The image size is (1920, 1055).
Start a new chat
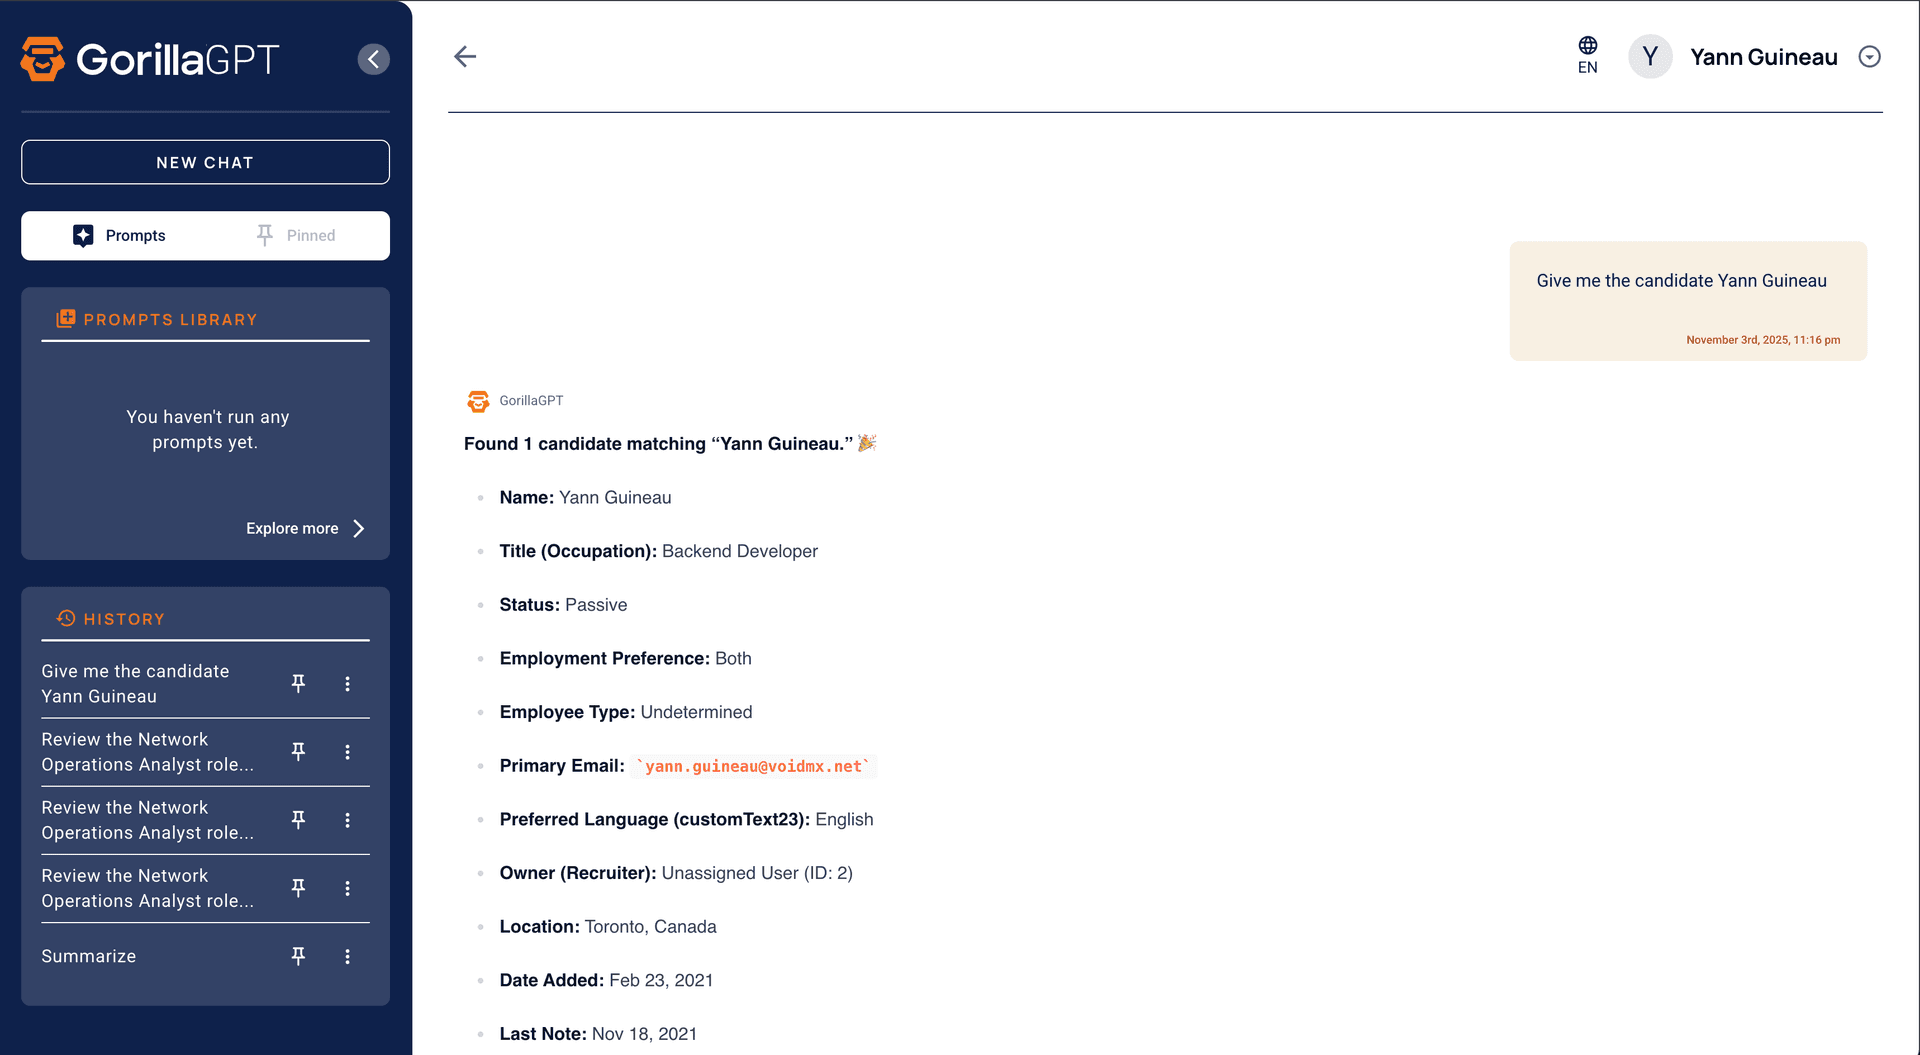tap(205, 162)
